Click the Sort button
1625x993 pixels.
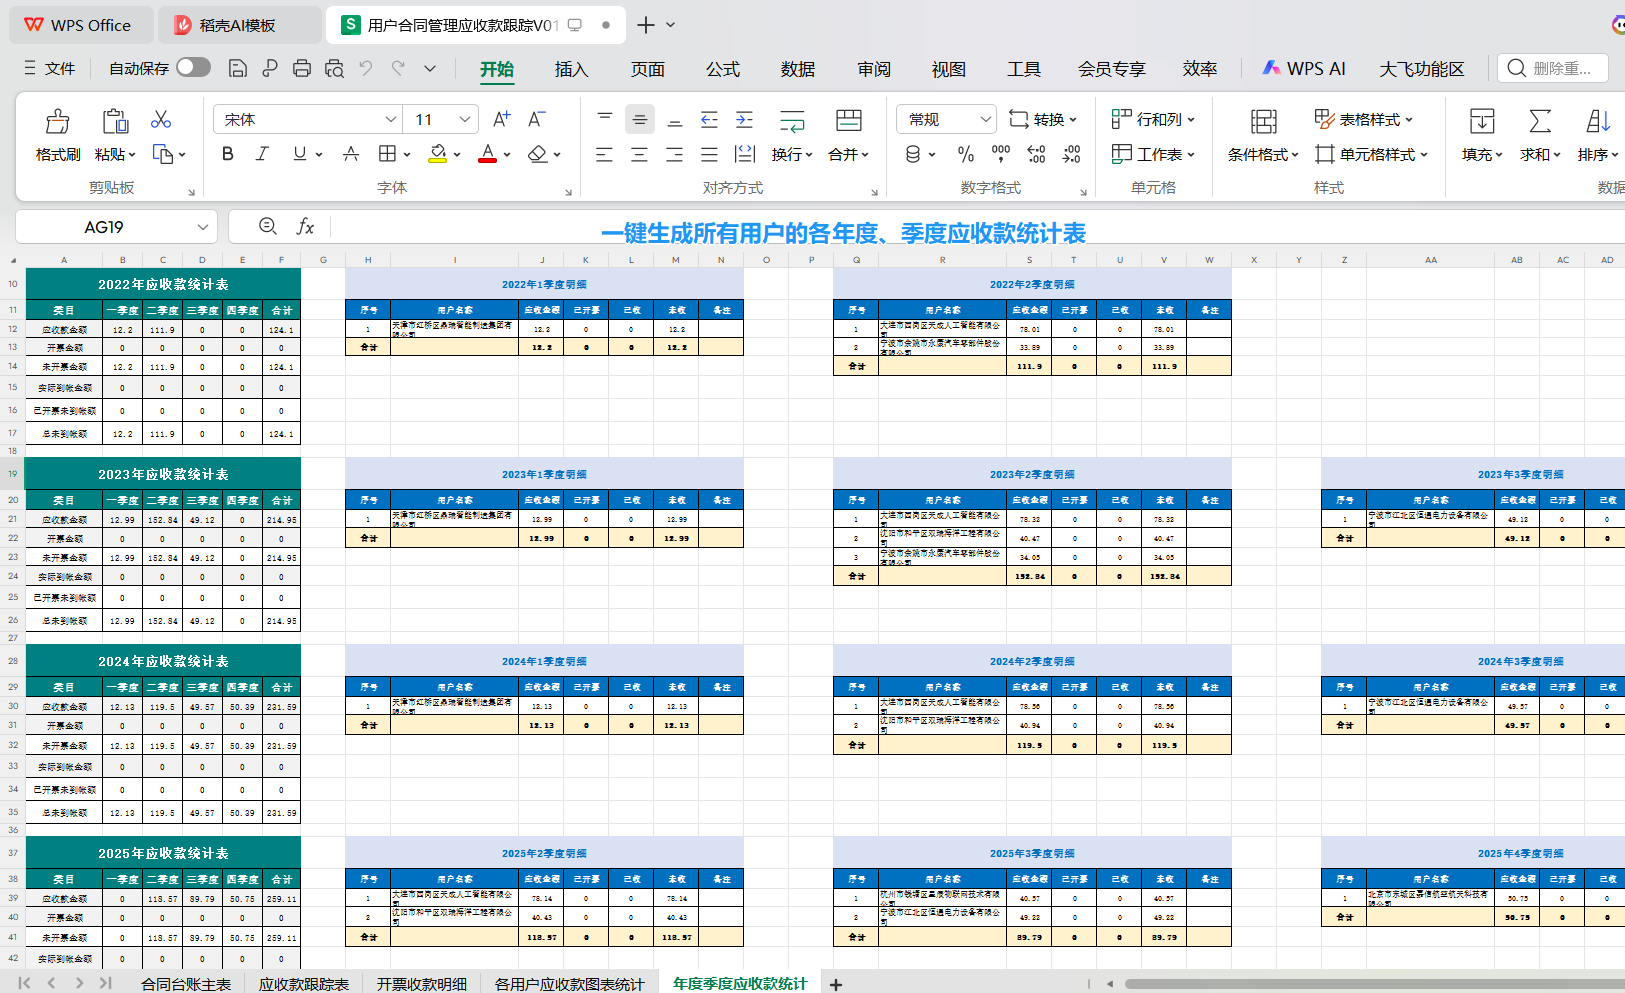(x=1598, y=135)
